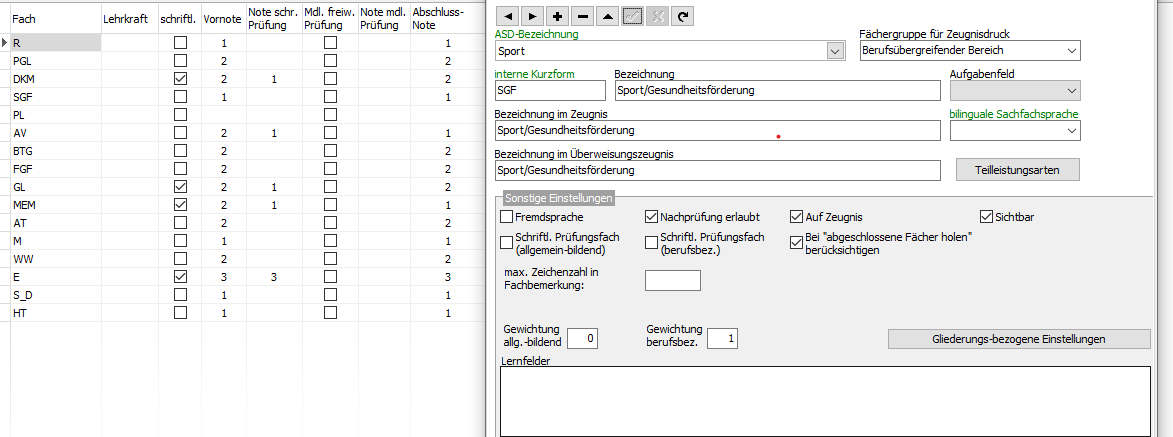1173x437 pixels.
Task: Select the S_D subject row
Action: pos(55,295)
